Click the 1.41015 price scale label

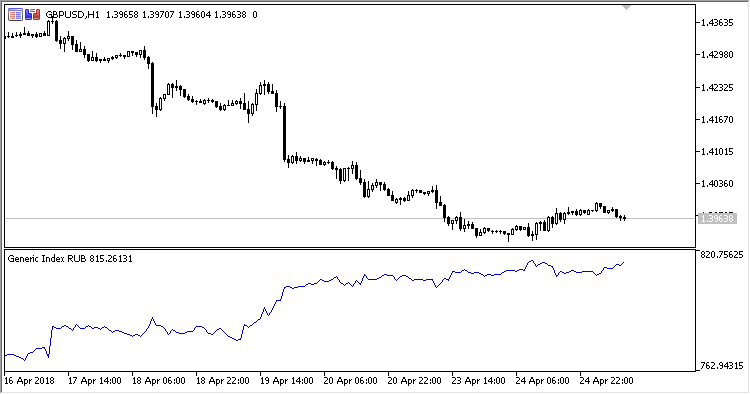coord(717,152)
